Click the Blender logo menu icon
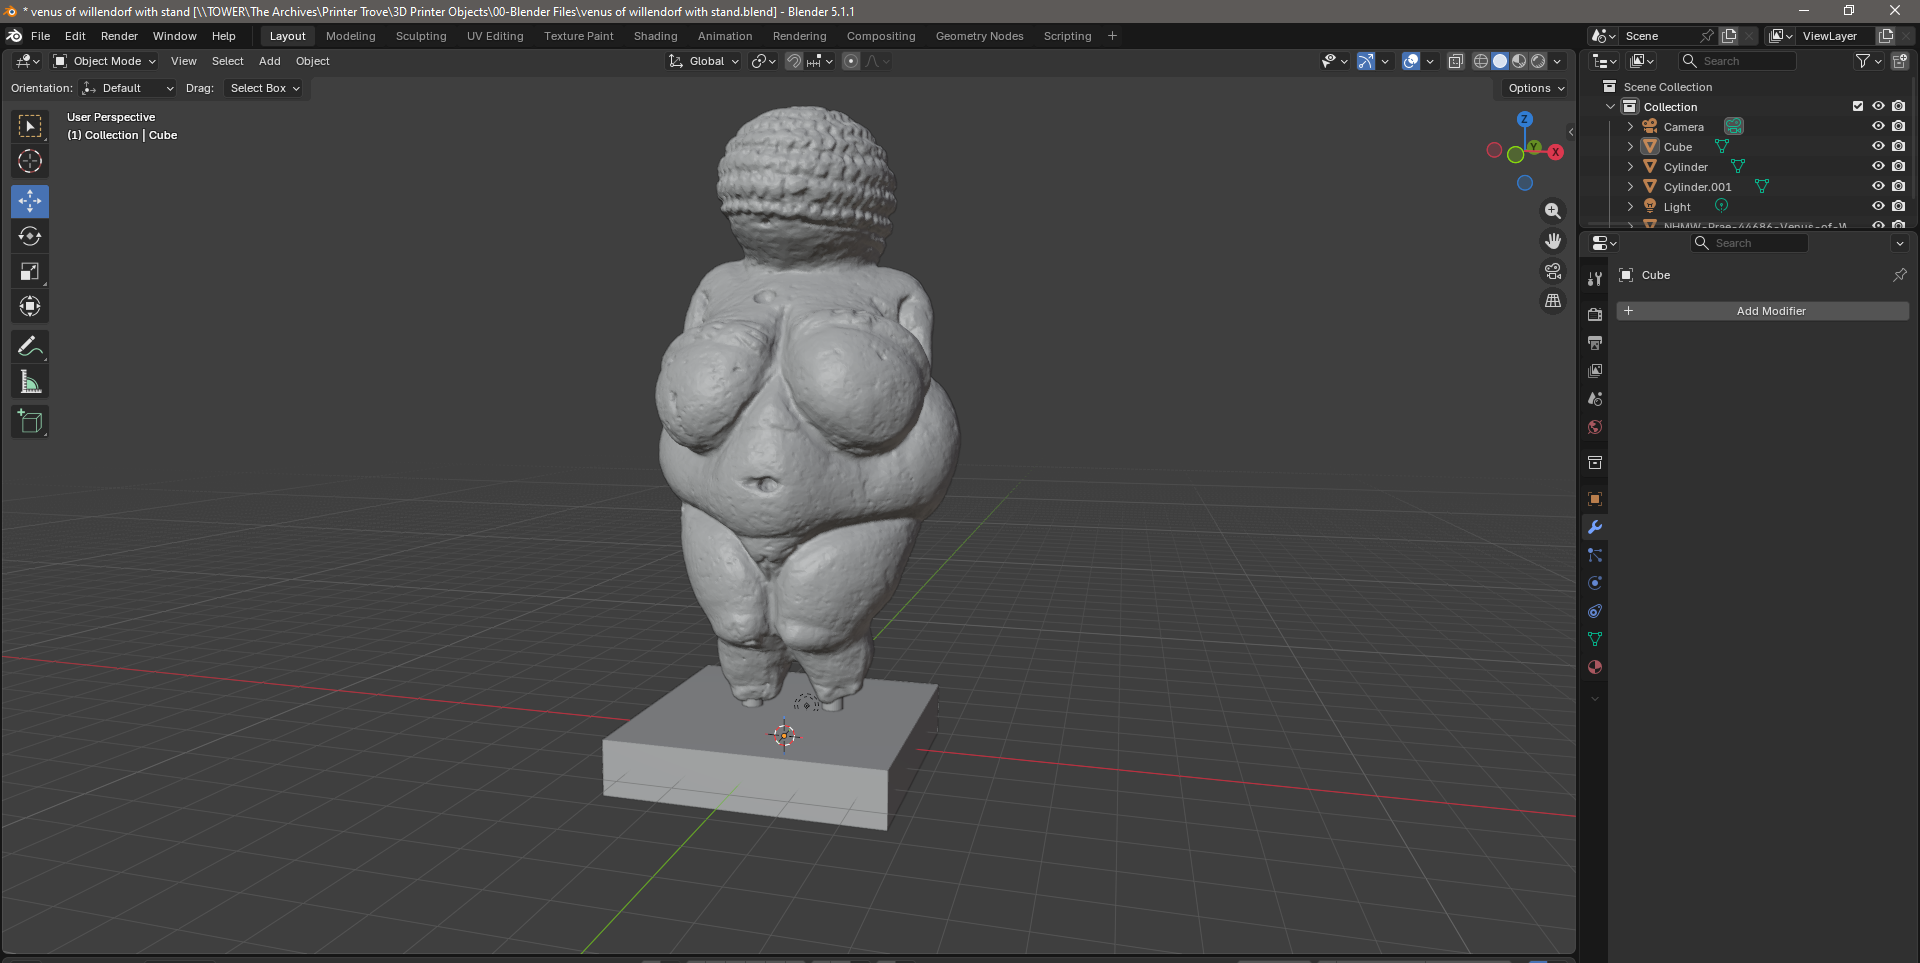Screen dimensions: 1920x963 coord(15,36)
